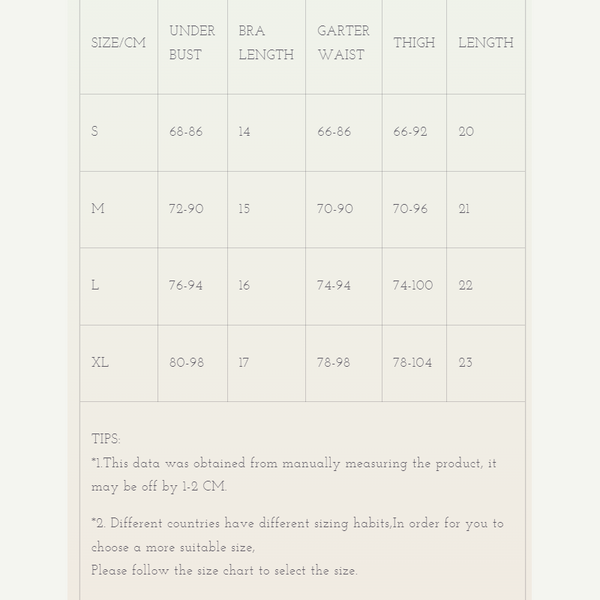Screen dimensions: 600x600
Task: Click the UNDER BUST column header
Action: point(192,43)
